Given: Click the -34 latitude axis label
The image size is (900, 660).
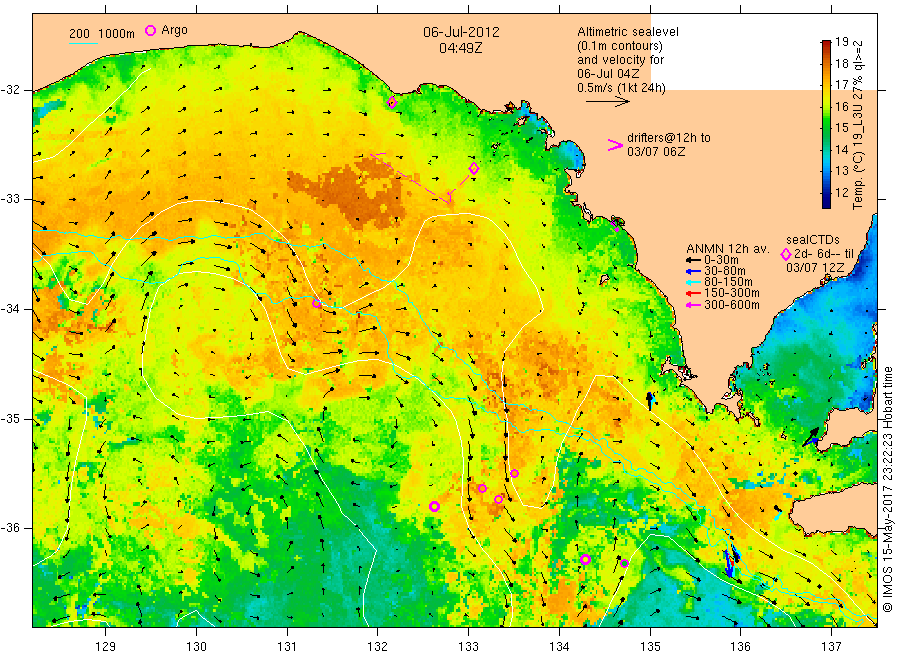Looking at the screenshot, I should (10, 309).
